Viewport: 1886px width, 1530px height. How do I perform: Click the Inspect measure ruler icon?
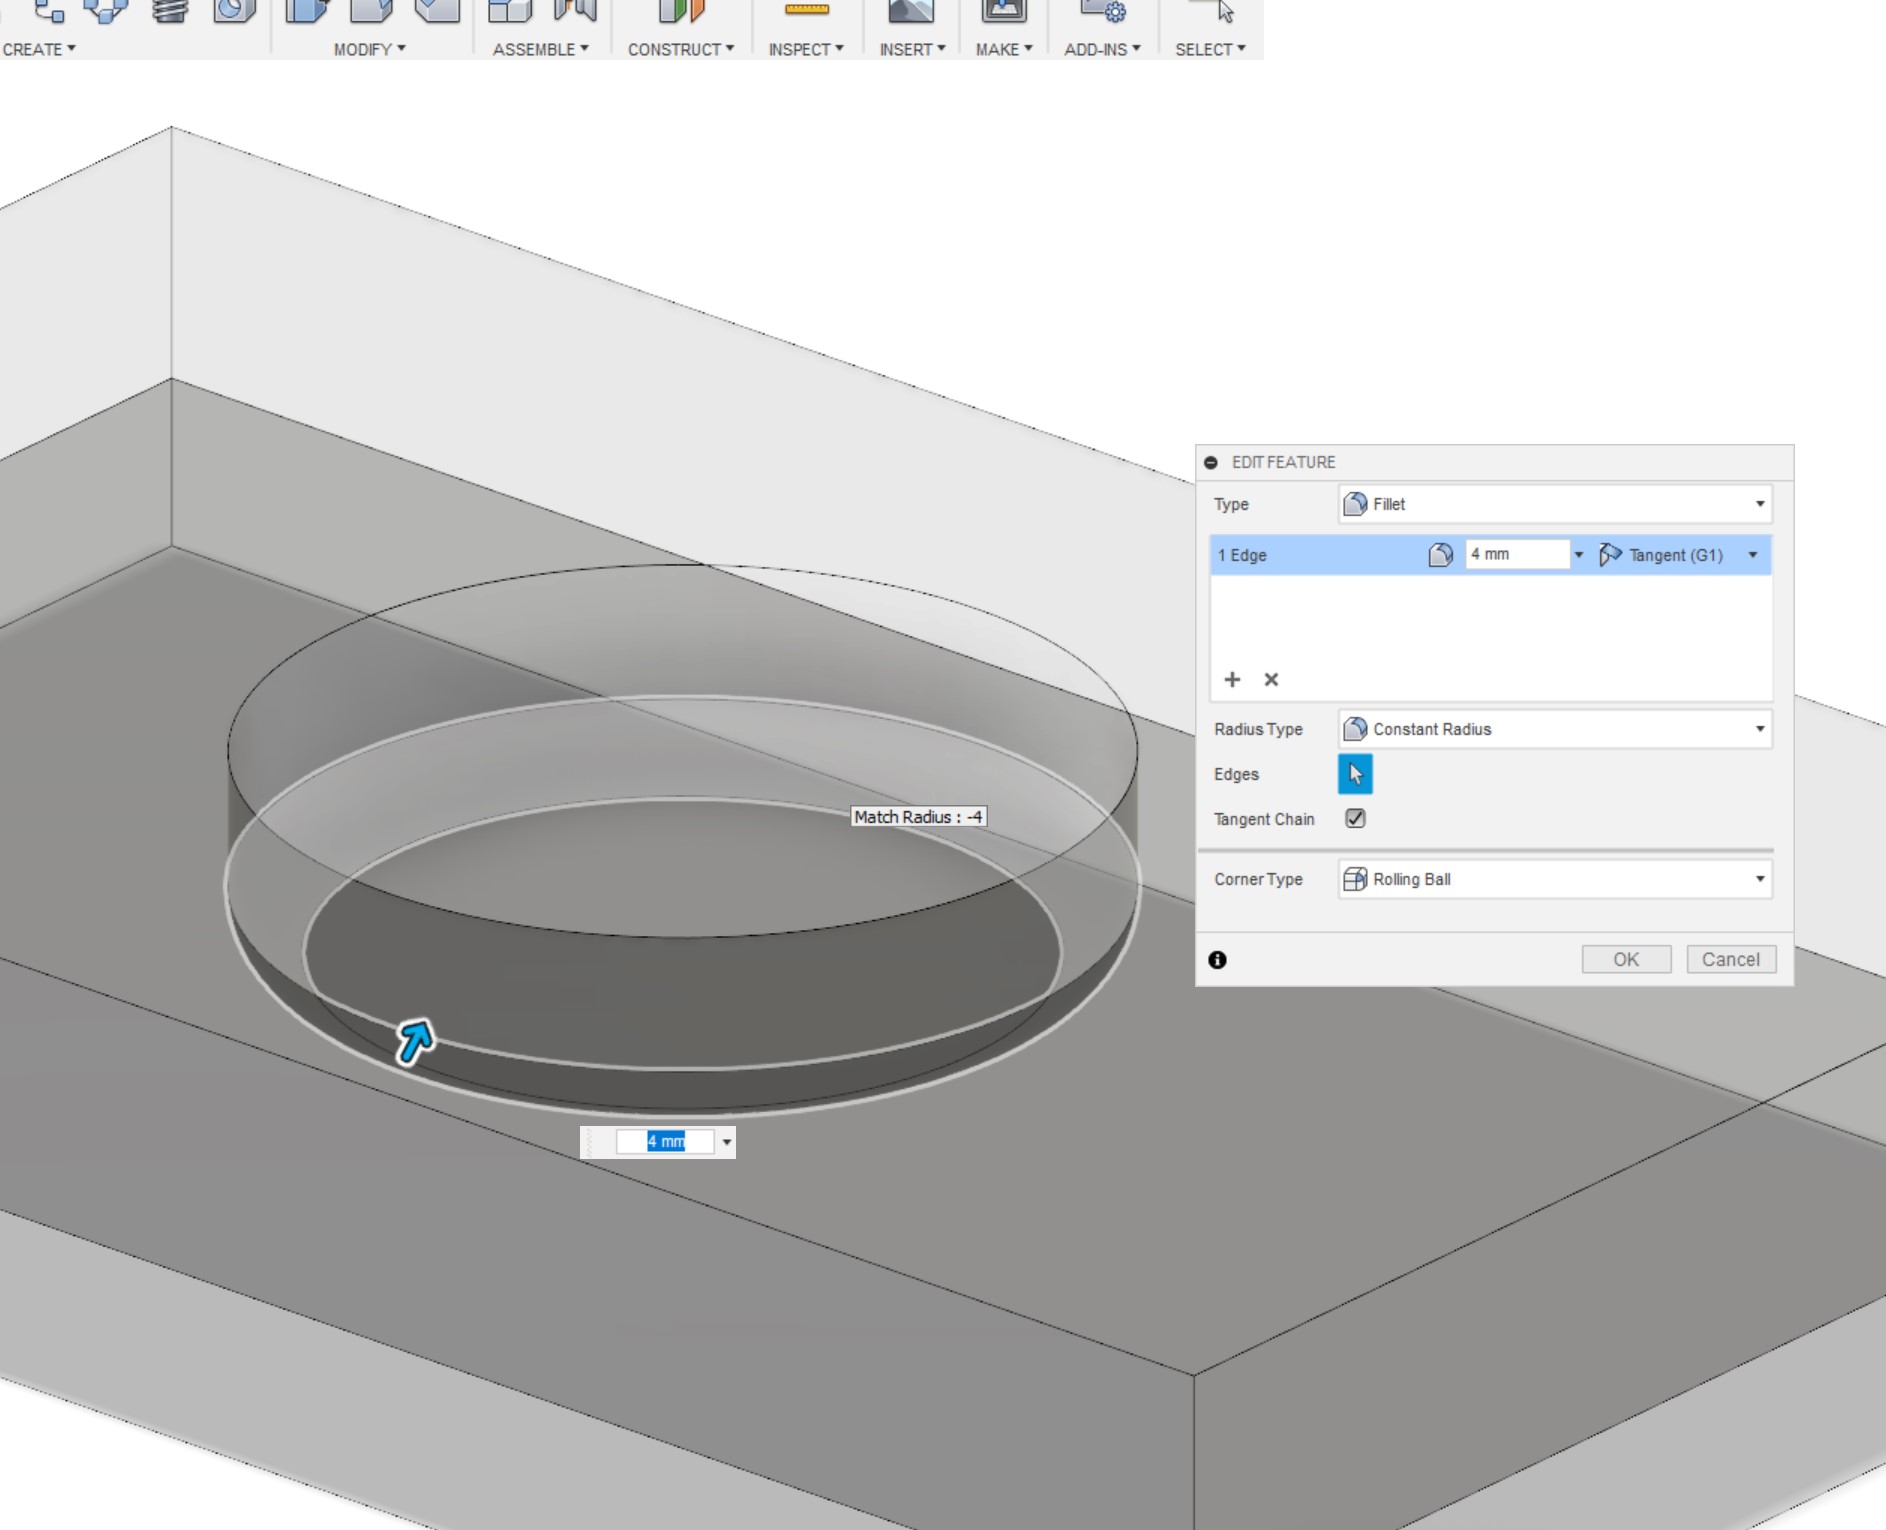pyautogui.click(x=806, y=10)
